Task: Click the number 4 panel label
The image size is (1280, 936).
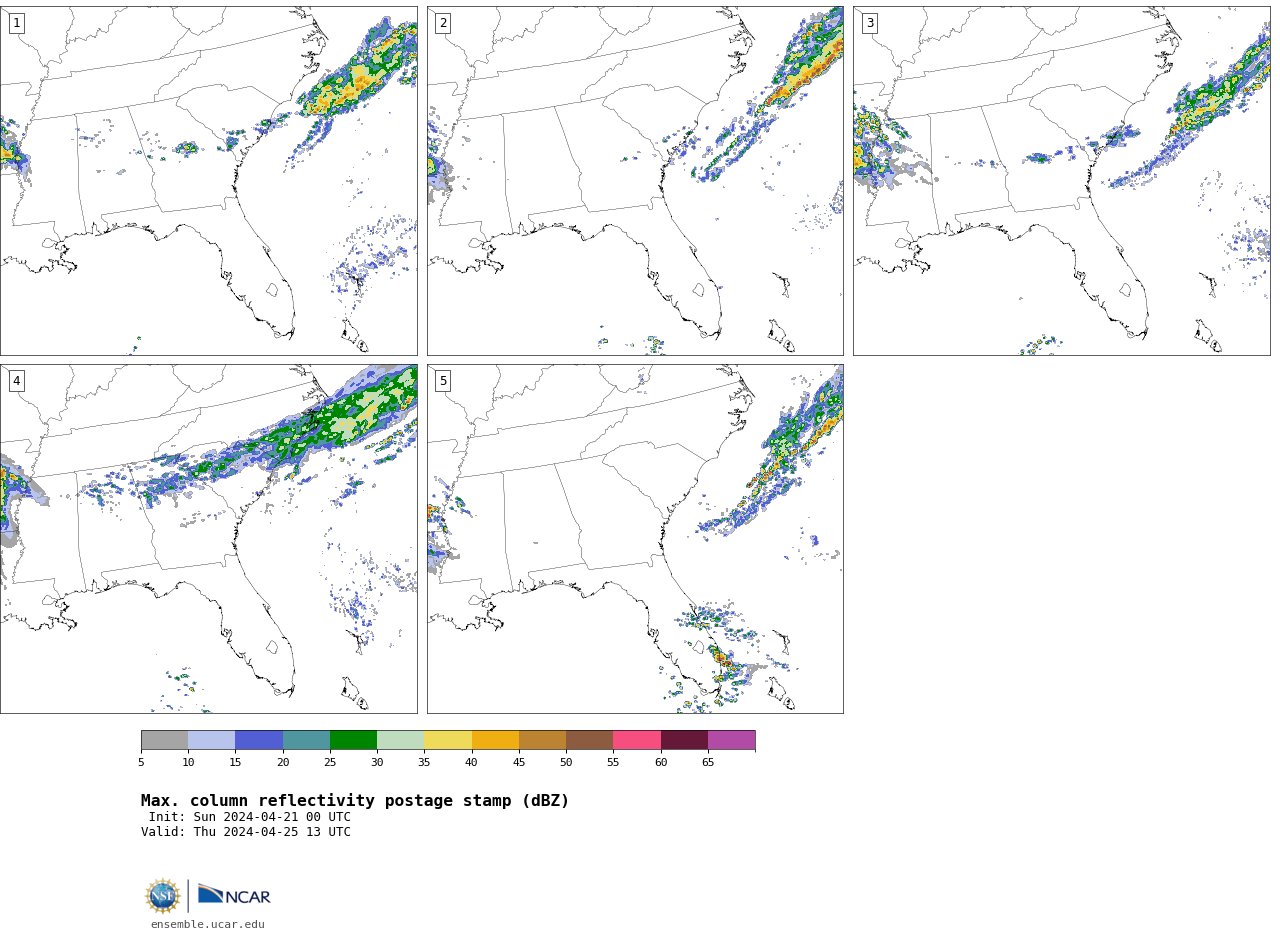Action: [x=16, y=381]
